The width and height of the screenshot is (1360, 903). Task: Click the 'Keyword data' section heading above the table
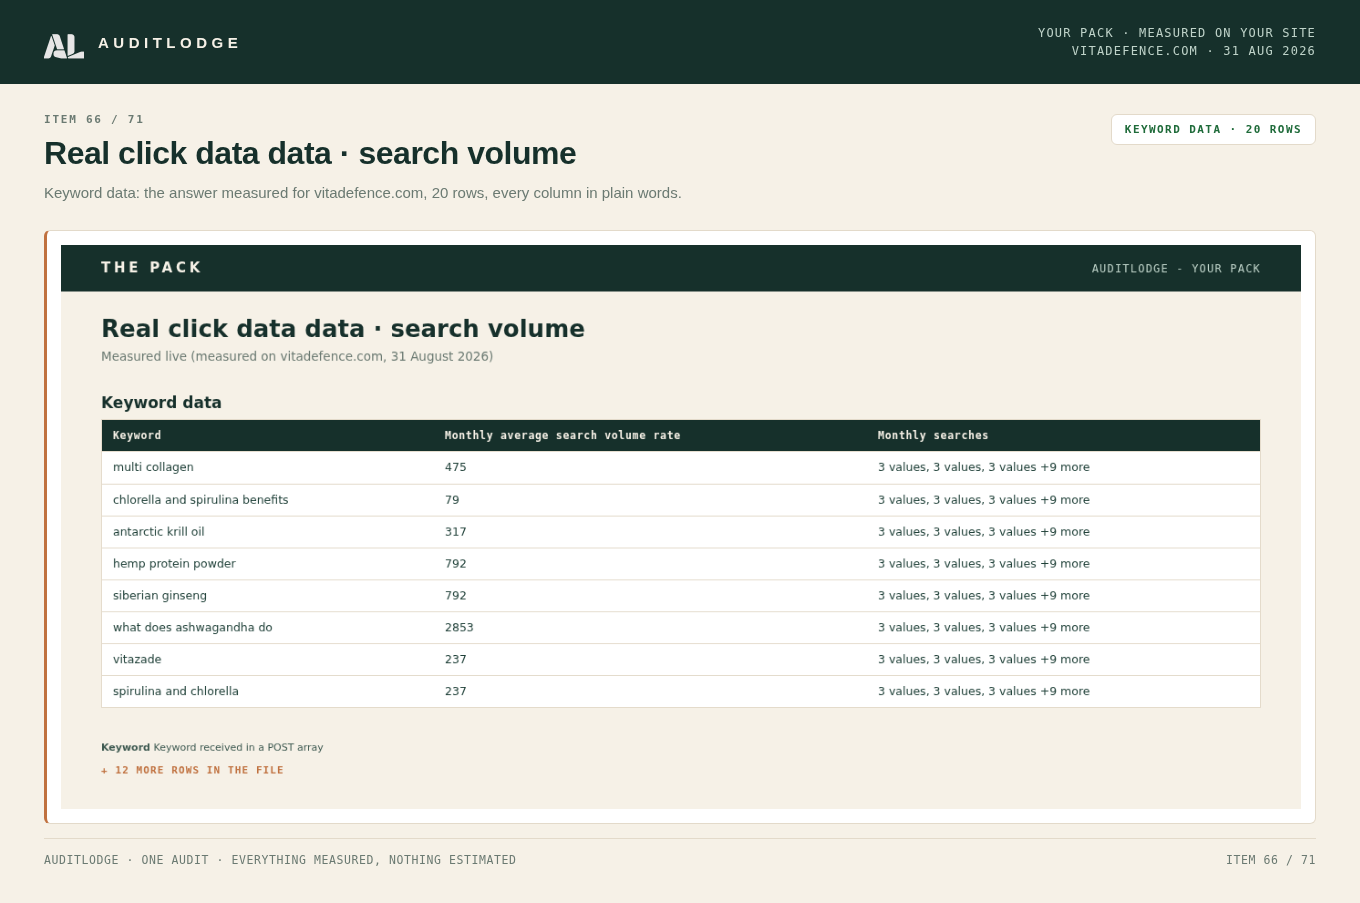(x=161, y=403)
